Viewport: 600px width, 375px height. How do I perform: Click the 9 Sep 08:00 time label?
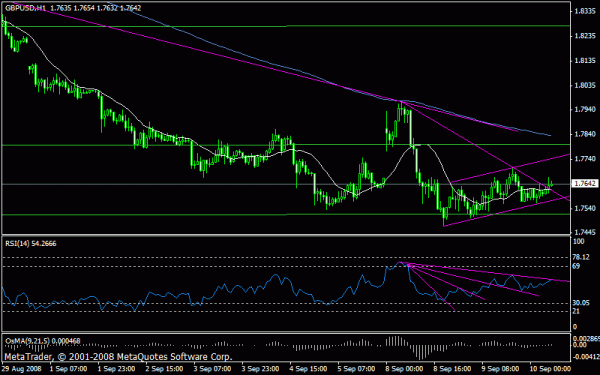[x=500, y=369]
